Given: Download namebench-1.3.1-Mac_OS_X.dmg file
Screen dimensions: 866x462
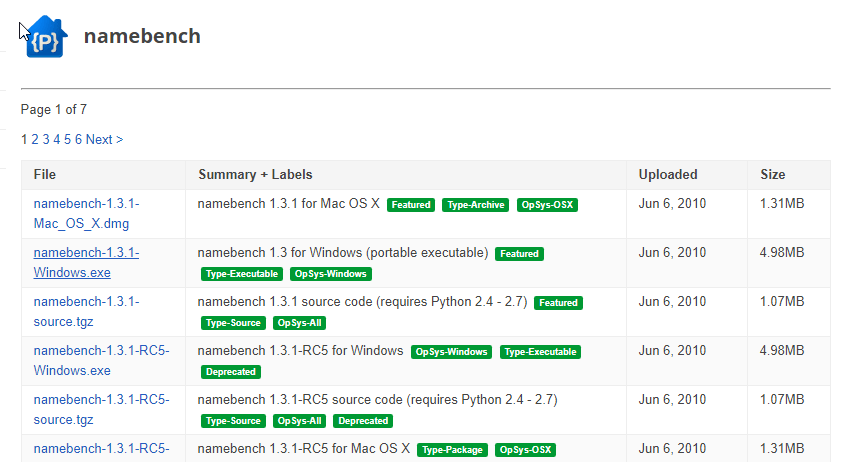Looking at the screenshot, I should coord(86,213).
